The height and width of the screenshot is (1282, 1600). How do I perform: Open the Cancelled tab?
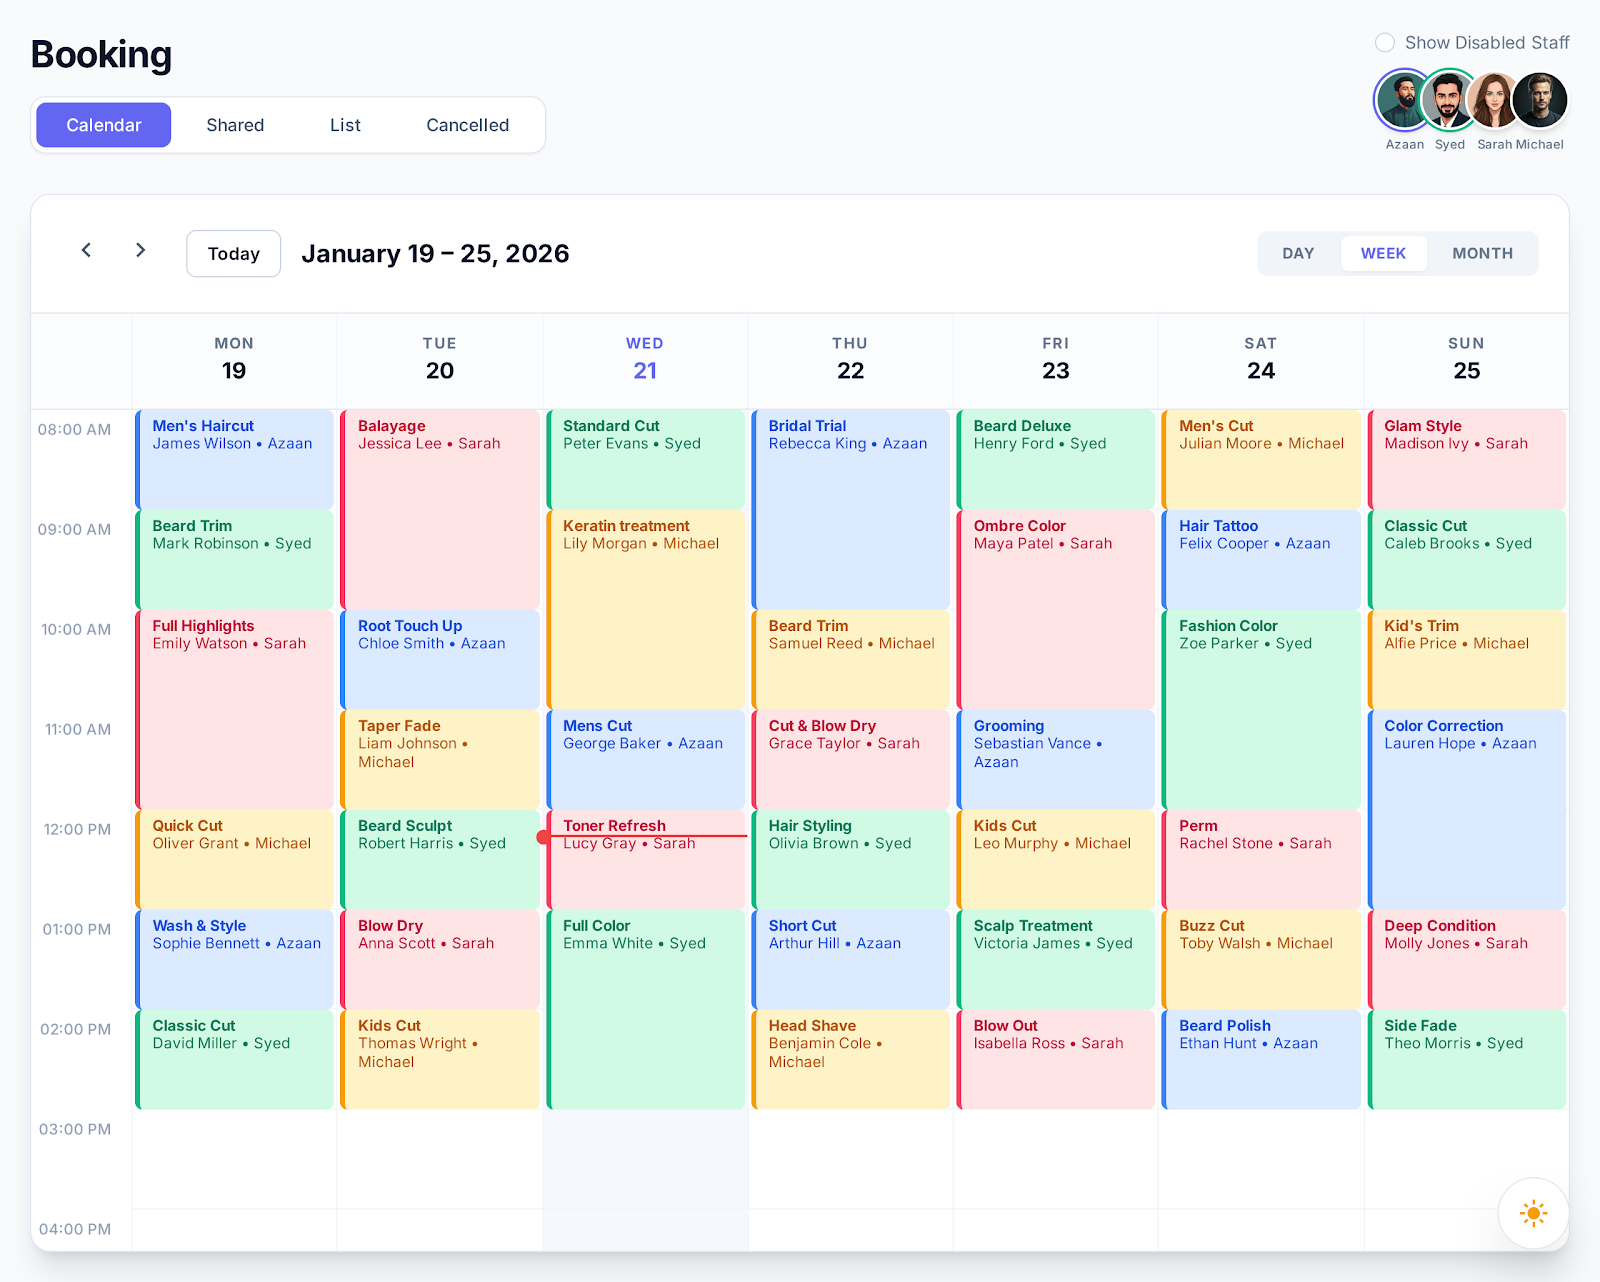pyautogui.click(x=467, y=125)
